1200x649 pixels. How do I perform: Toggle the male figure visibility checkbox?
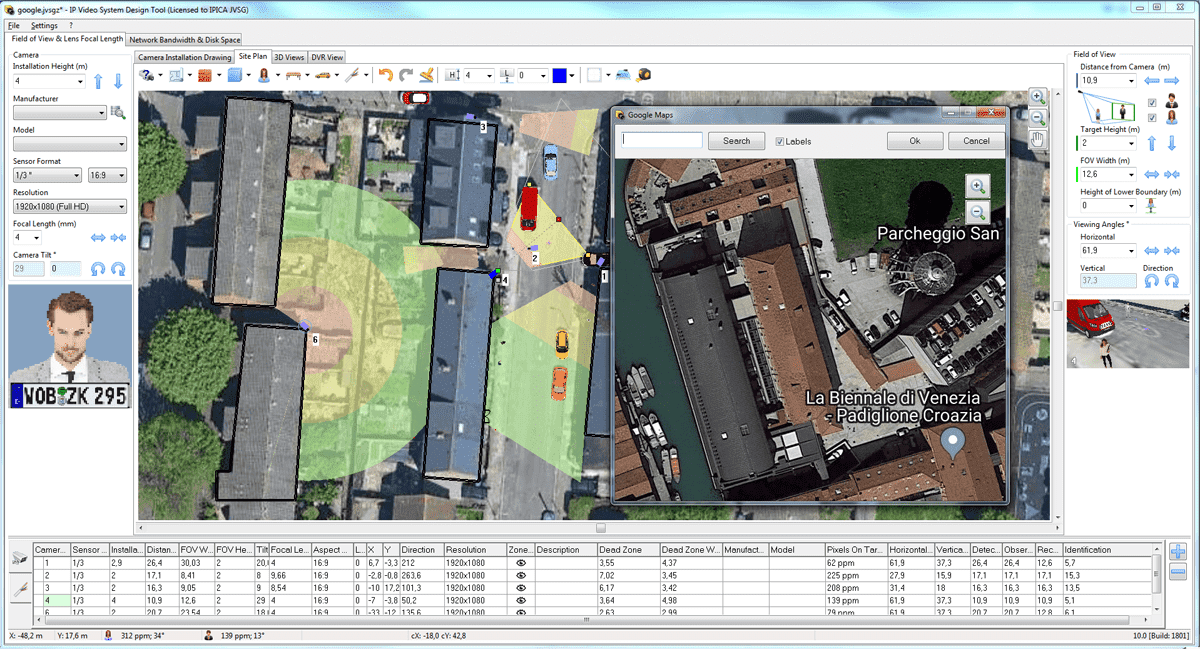(1152, 103)
